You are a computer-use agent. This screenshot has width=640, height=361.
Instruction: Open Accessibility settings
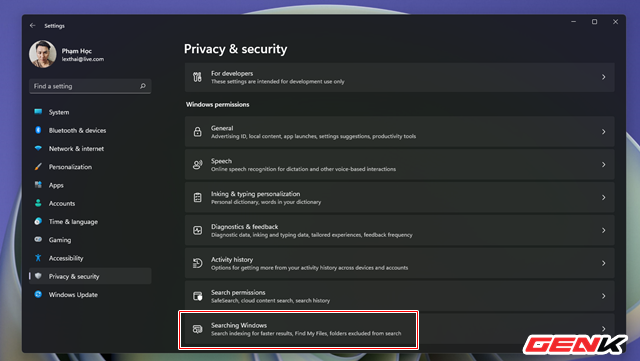[x=90, y=258]
